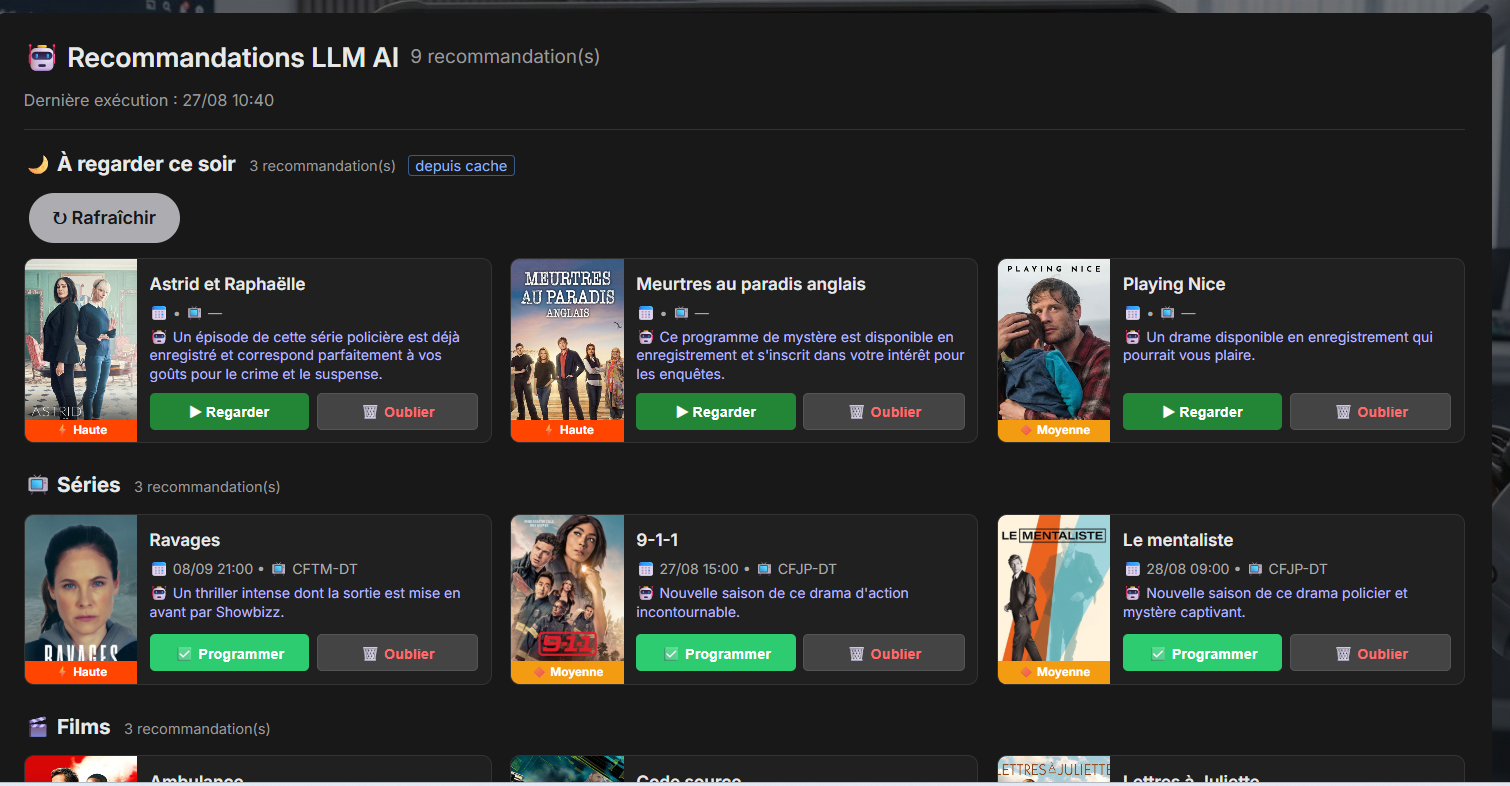Click the robot icon beside Recommandations LLM AI
The width and height of the screenshot is (1510, 786).
pyautogui.click(x=41, y=58)
